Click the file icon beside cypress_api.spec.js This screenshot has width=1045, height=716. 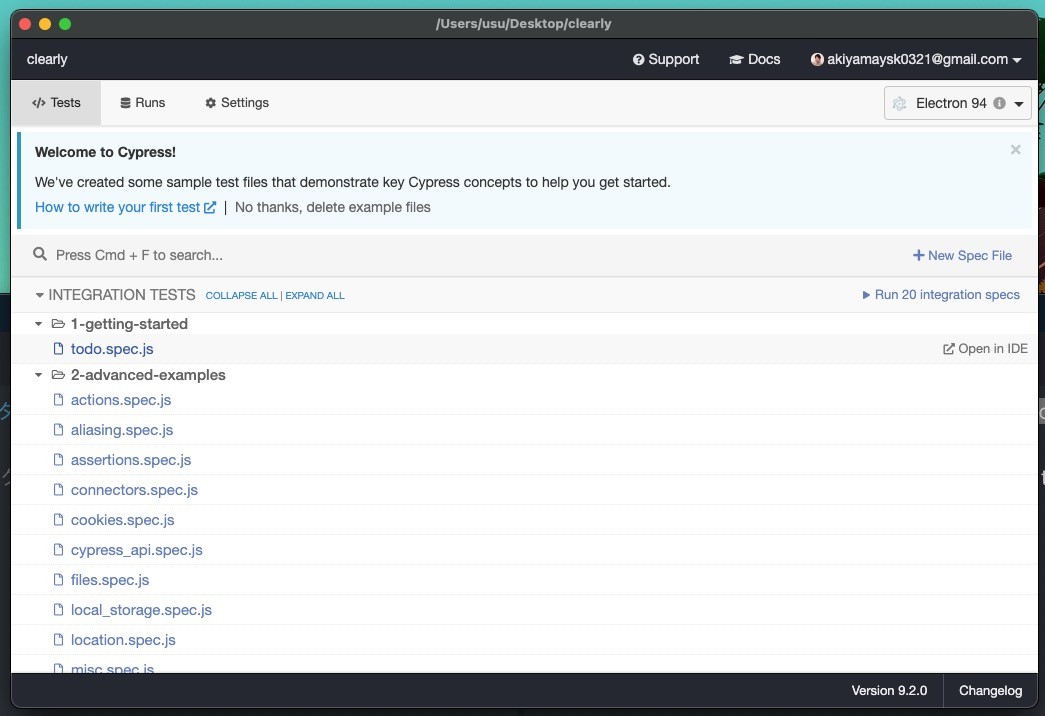[59, 549]
